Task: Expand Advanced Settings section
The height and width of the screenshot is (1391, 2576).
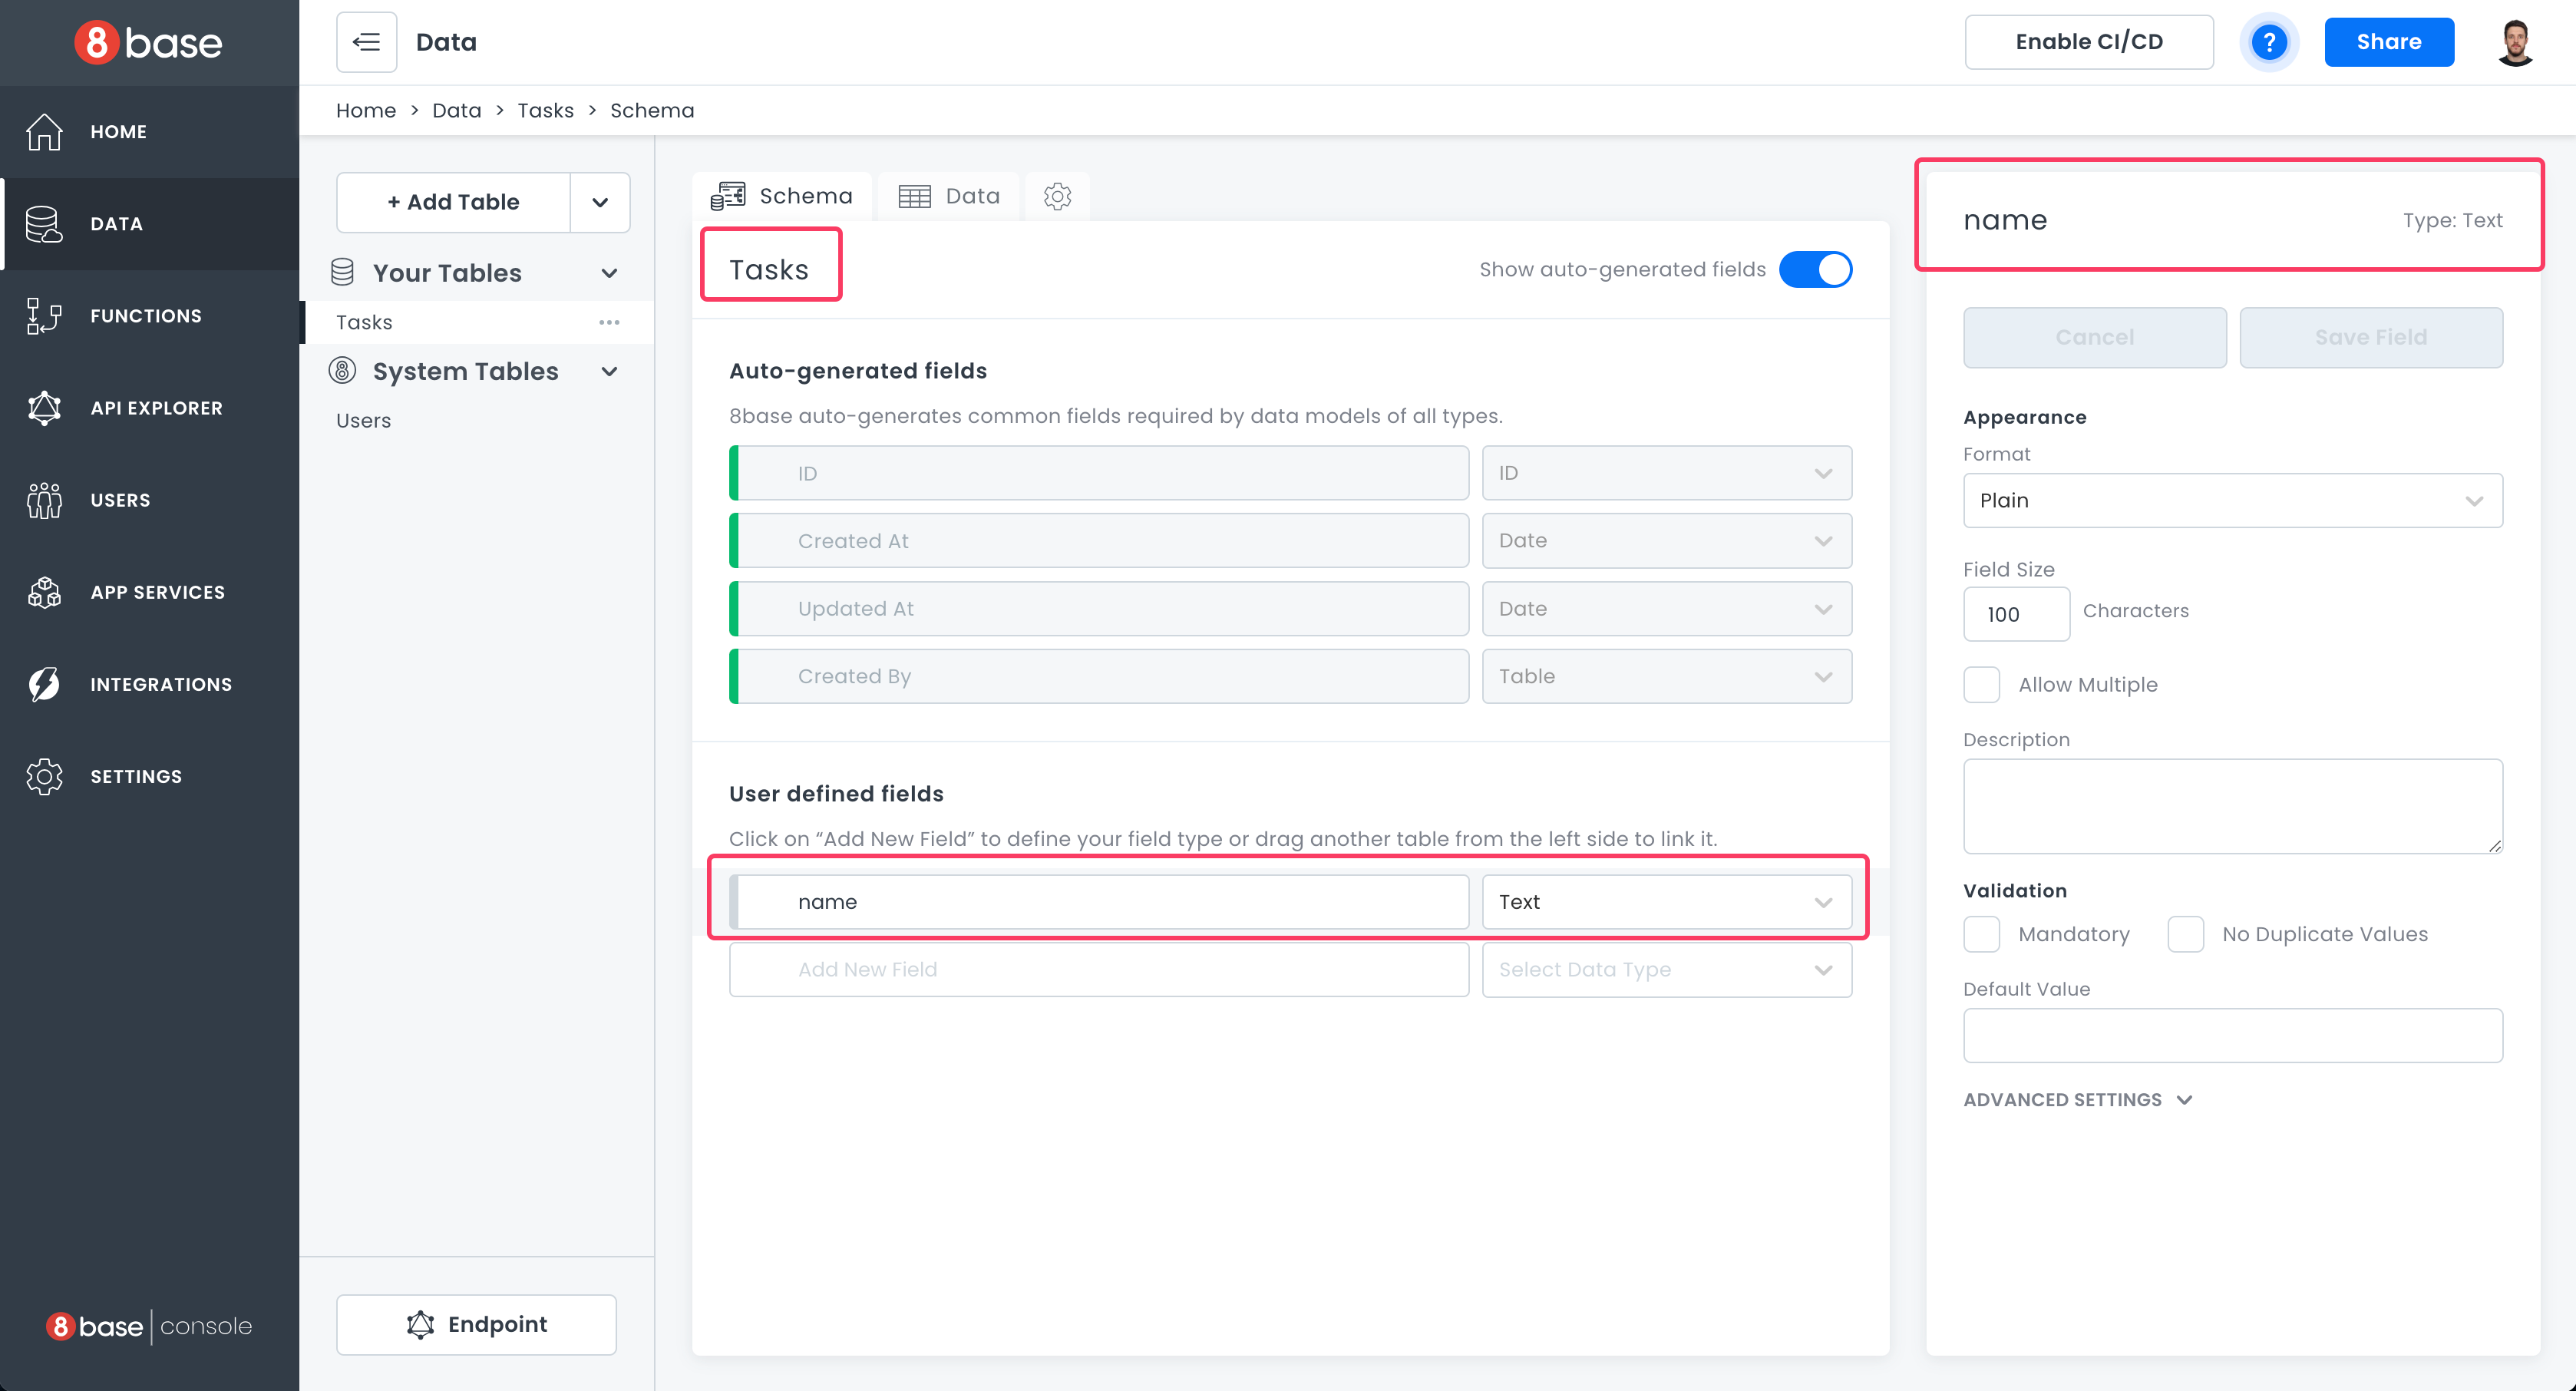Action: point(2077,1099)
